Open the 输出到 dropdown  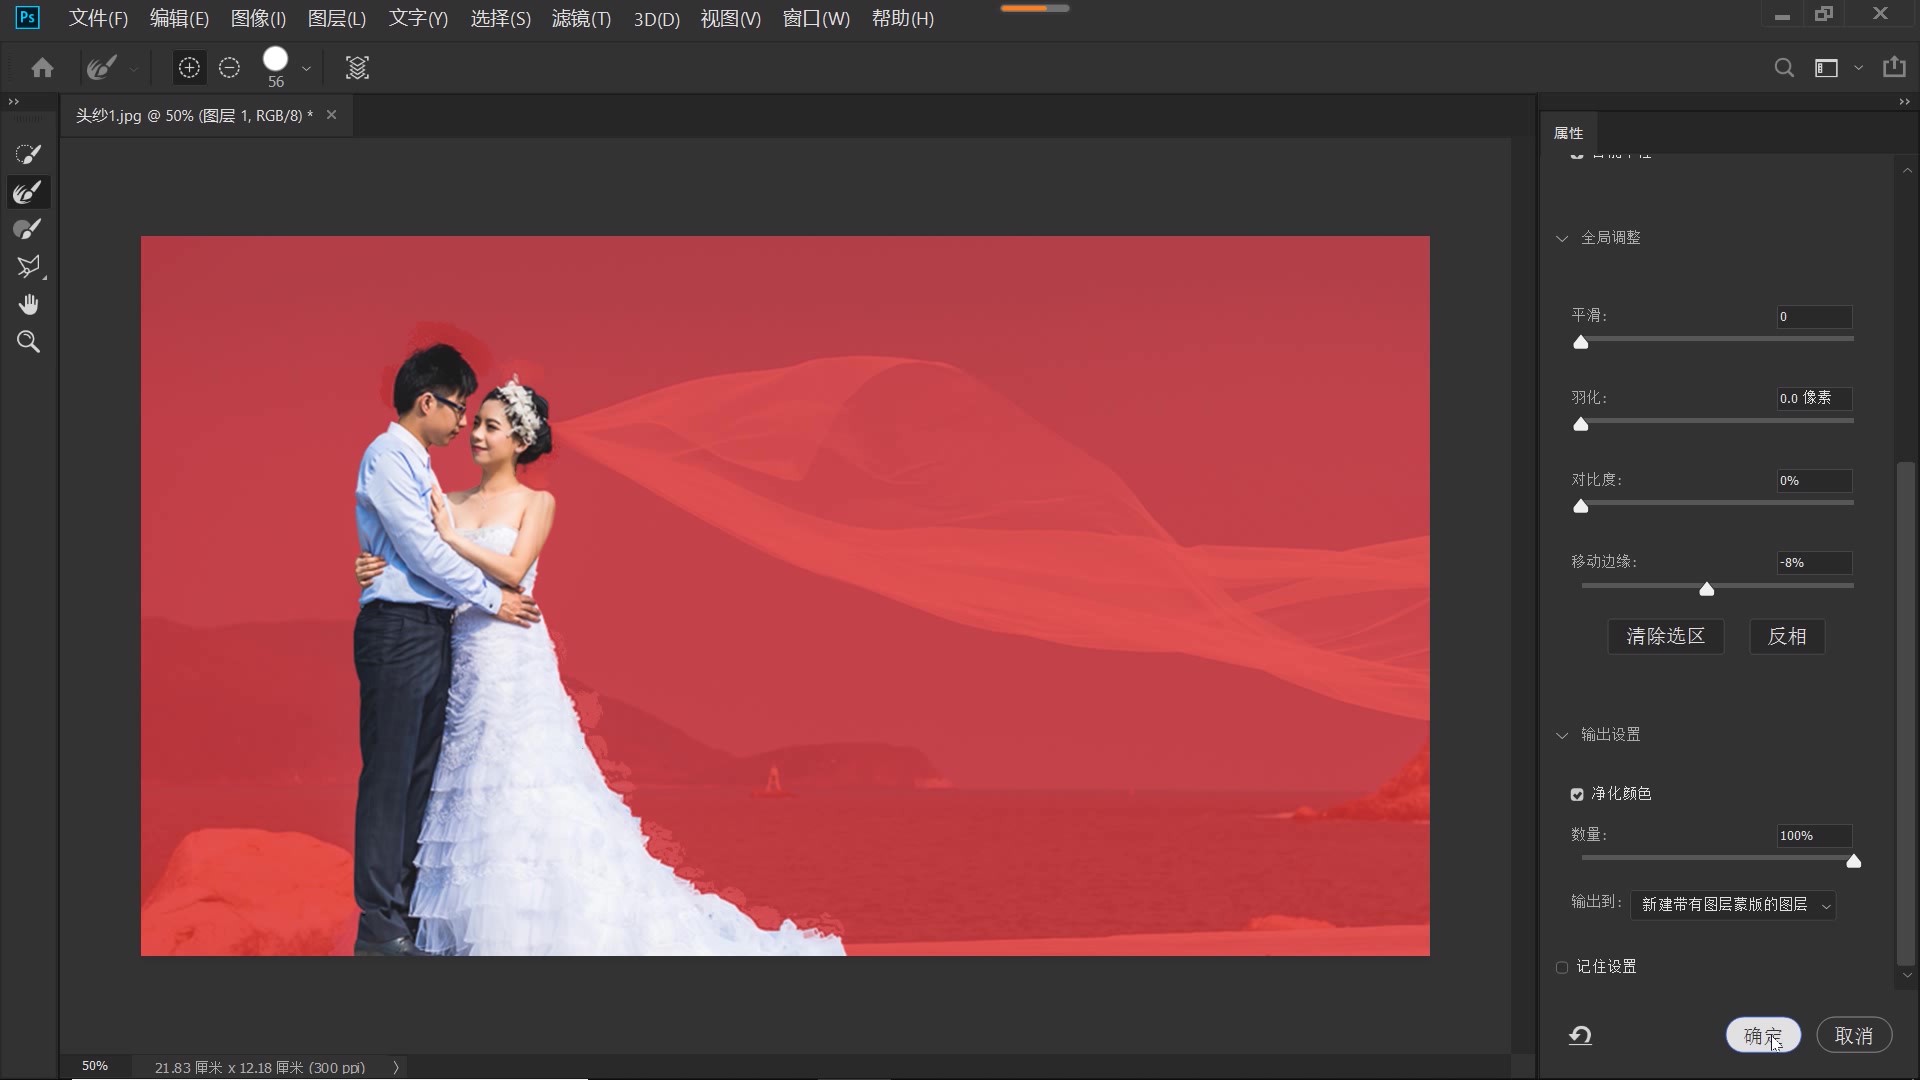coord(1732,905)
